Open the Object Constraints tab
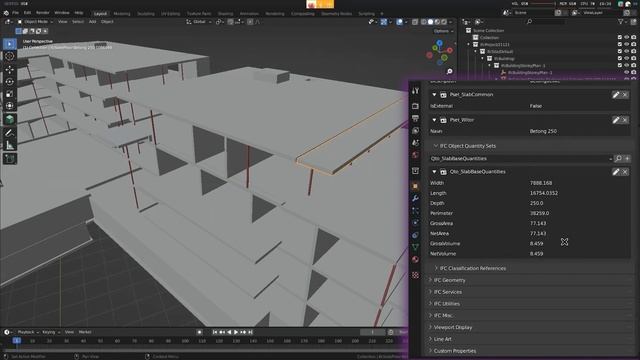 [x=415, y=235]
